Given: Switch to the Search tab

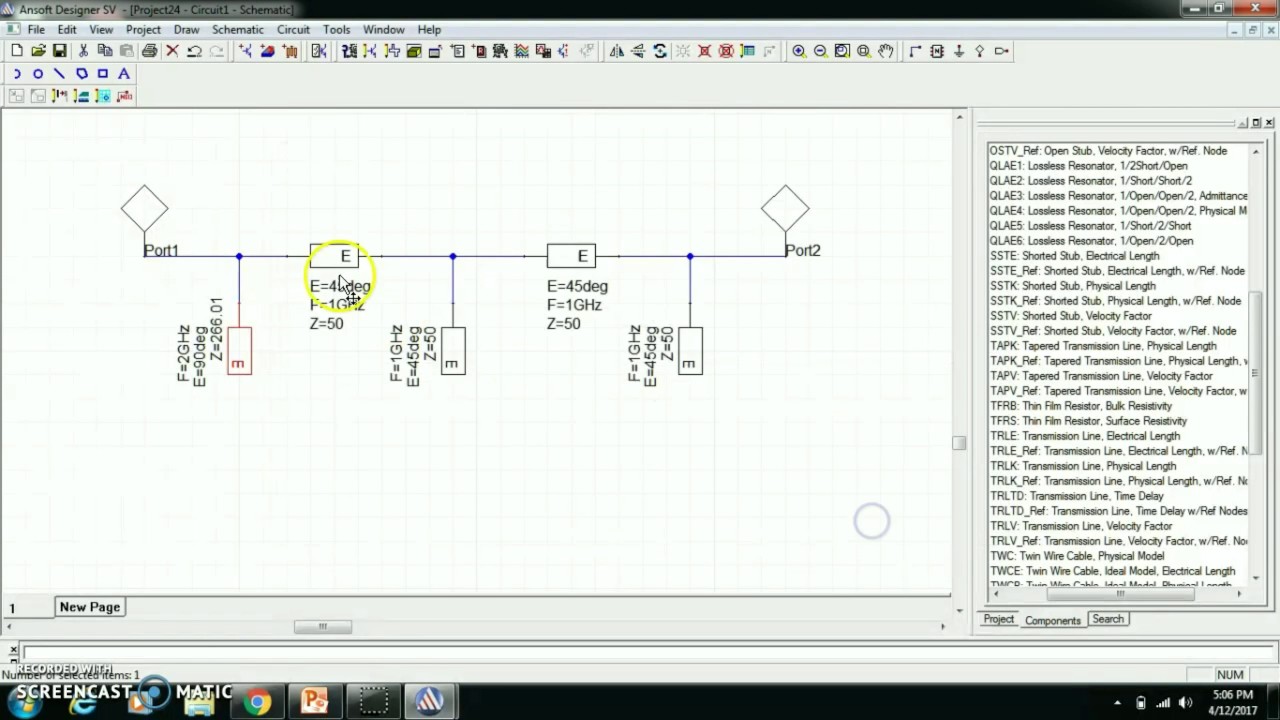Looking at the screenshot, I should 1108,620.
